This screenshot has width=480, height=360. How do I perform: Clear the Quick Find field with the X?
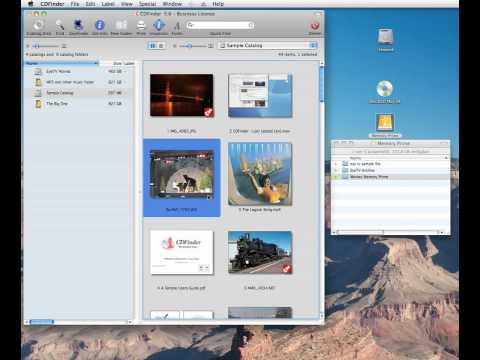point(251,25)
